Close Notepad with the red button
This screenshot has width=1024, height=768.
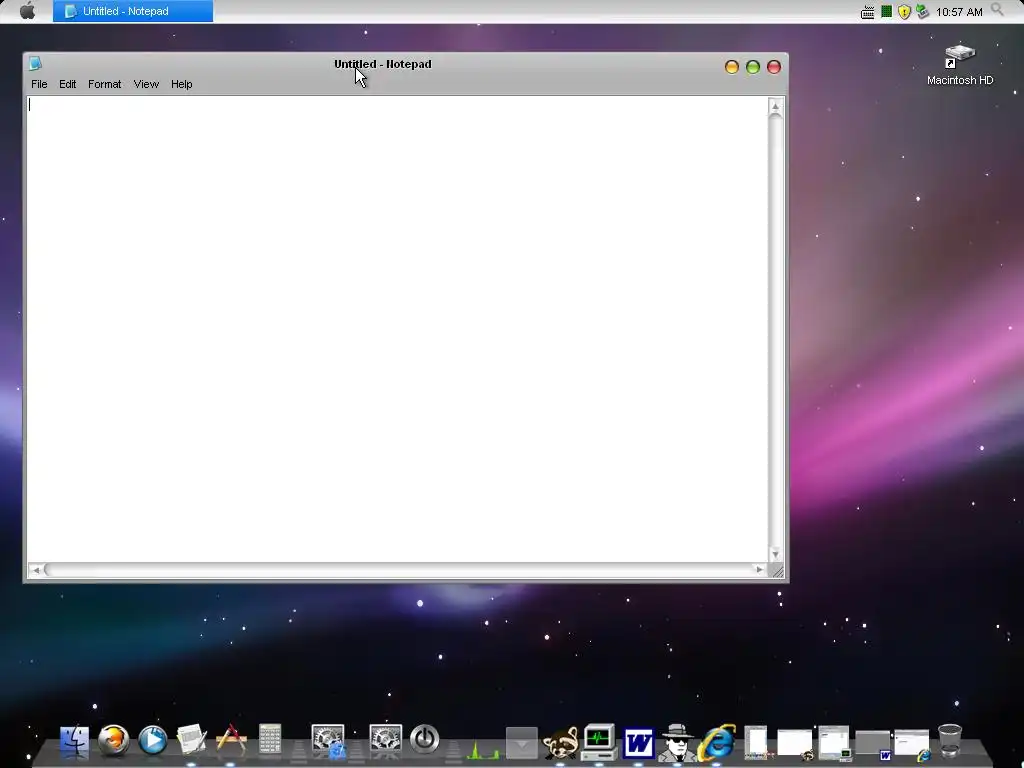774,67
